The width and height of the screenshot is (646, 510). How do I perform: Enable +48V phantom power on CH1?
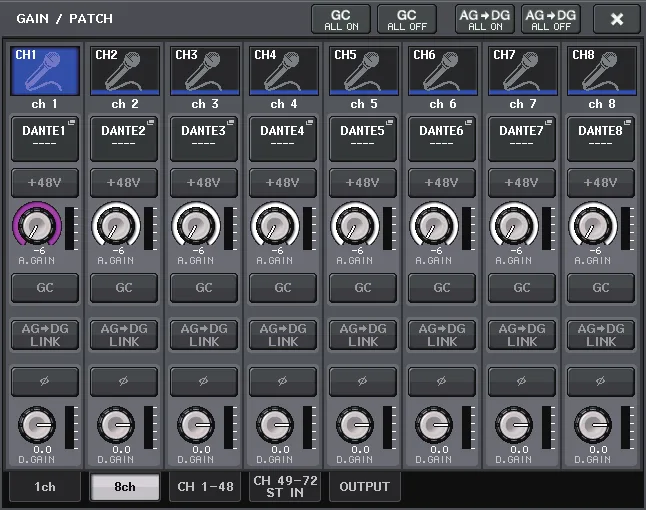pos(45,182)
